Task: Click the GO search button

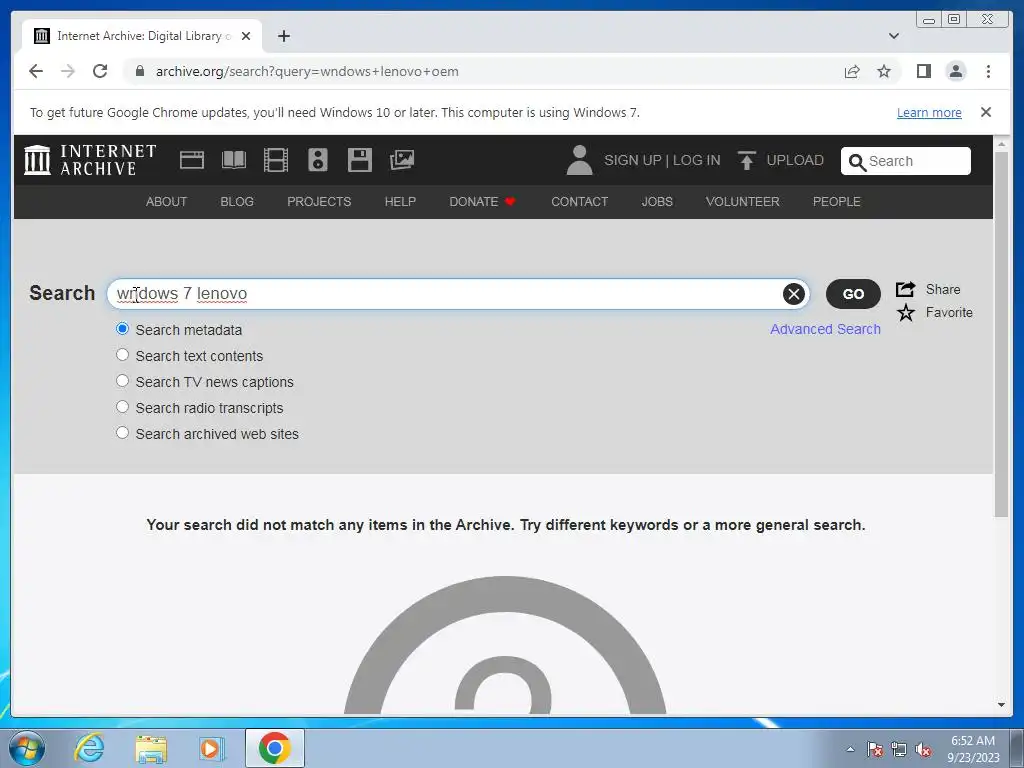Action: [853, 294]
